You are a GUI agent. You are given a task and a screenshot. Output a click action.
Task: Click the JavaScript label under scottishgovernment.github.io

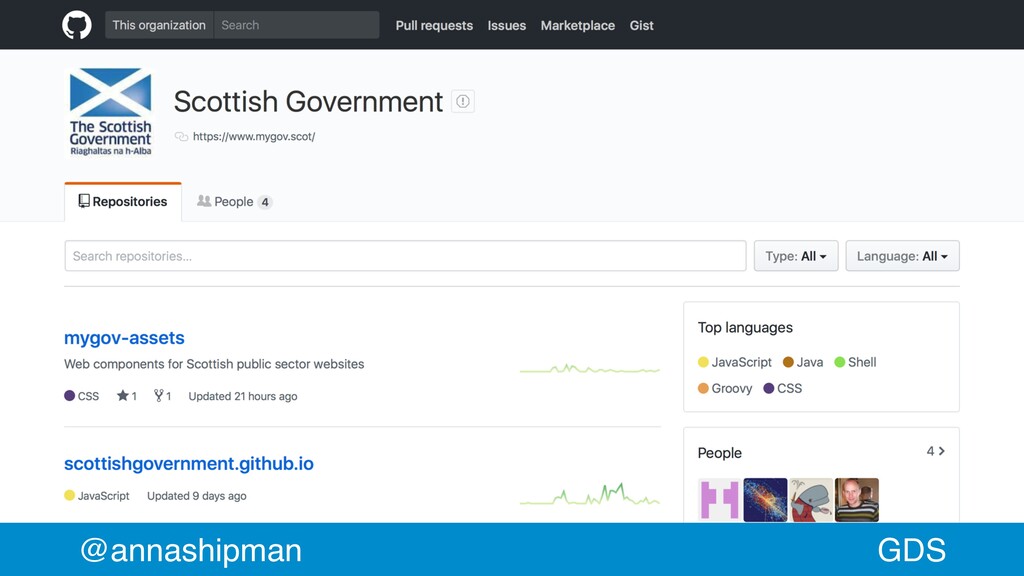[103, 496]
